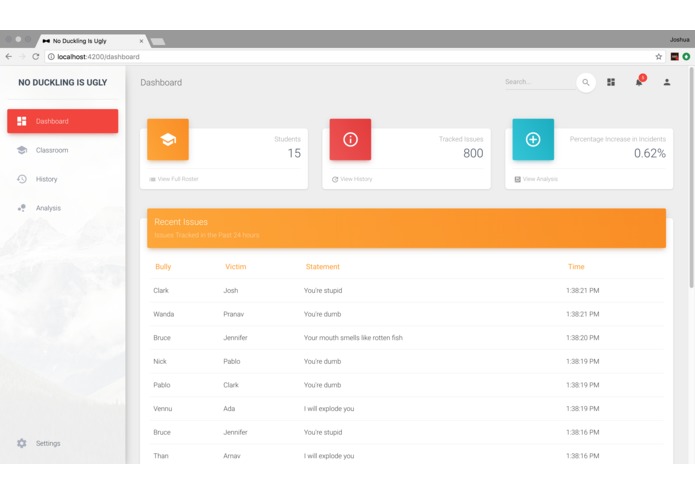Click the localhost:4200/dashboard address bar
This screenshot has width=695, height=494.
355,57
